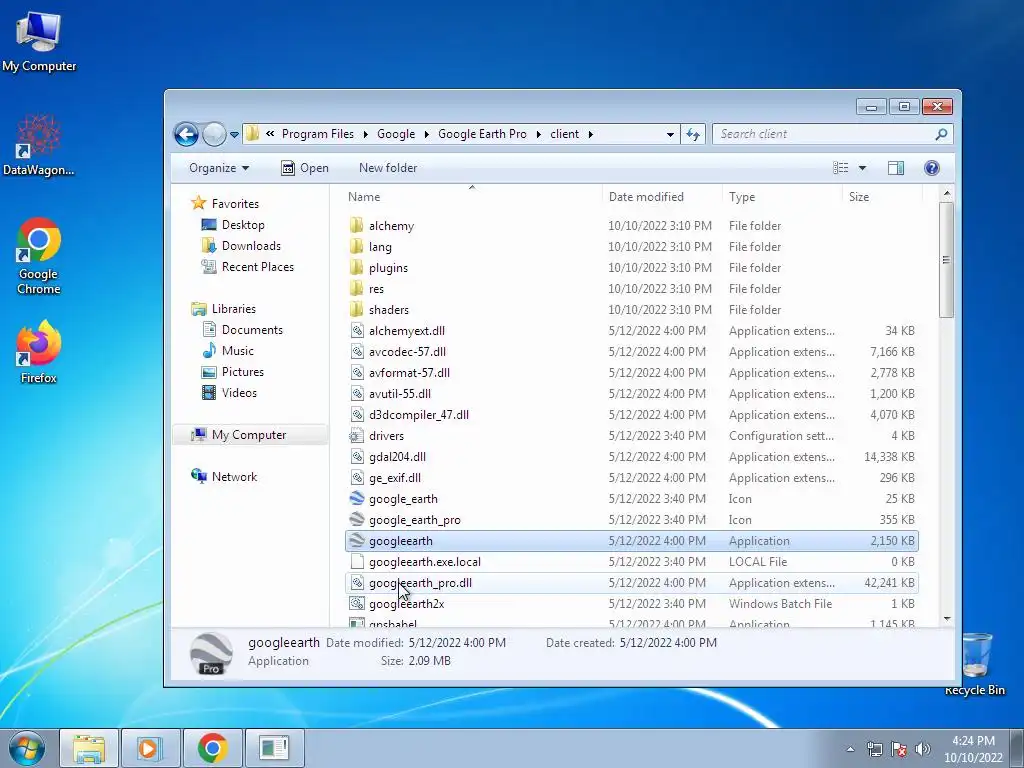Select the alchemyext.dll file icon
Image resolution: width=1024 pixels, height=768 pixels.
tap(357, 330)
